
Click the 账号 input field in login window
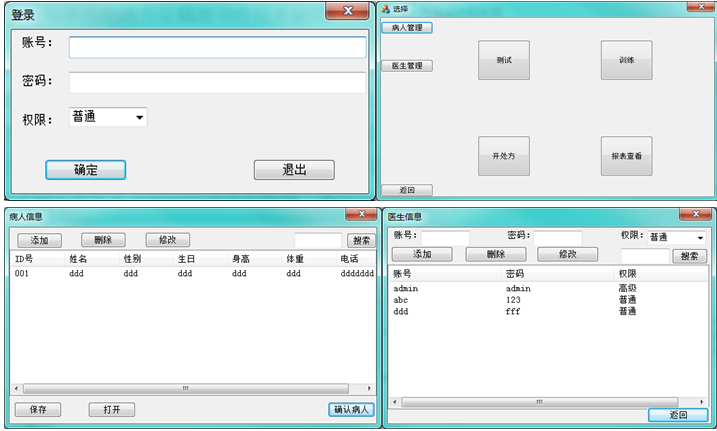tap(217, 48)
